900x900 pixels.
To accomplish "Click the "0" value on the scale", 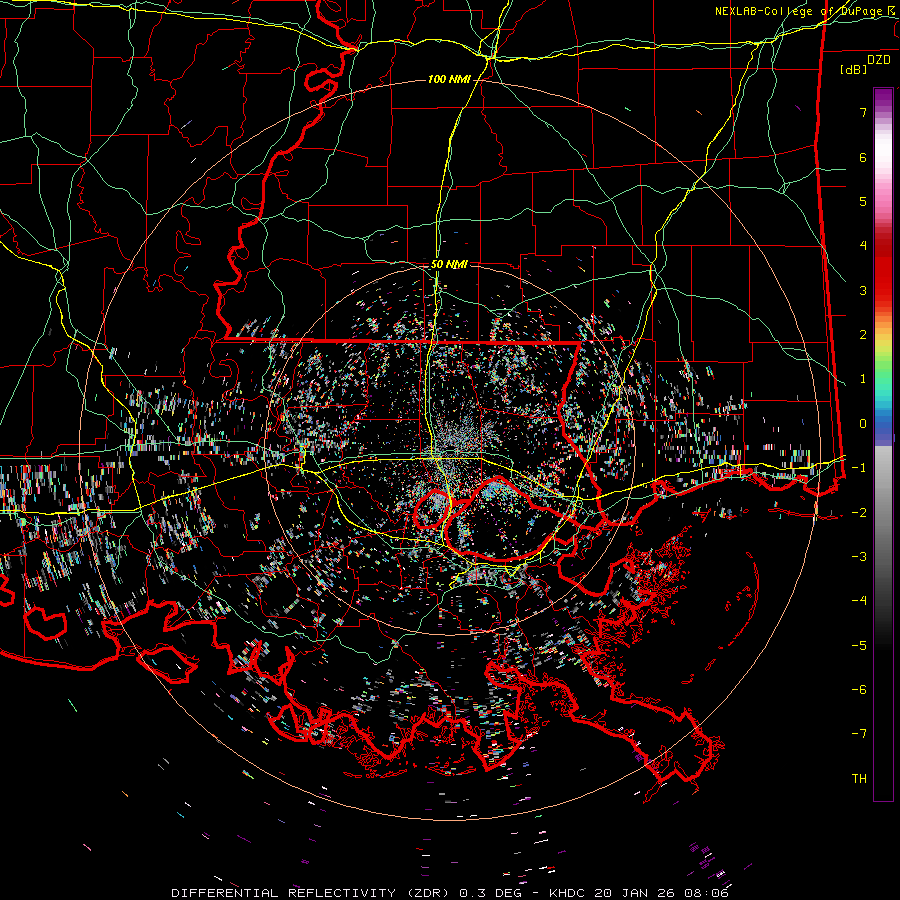I will coord(863,424).
